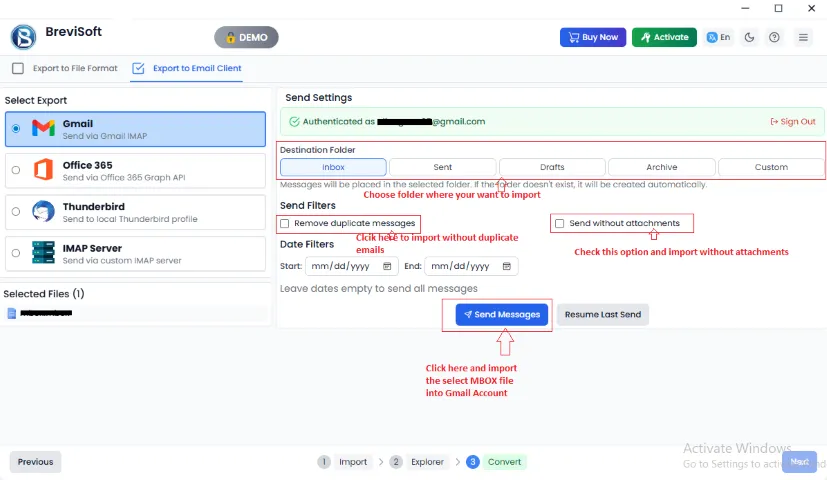Click the Gmail M logo icon

[43, 128]
